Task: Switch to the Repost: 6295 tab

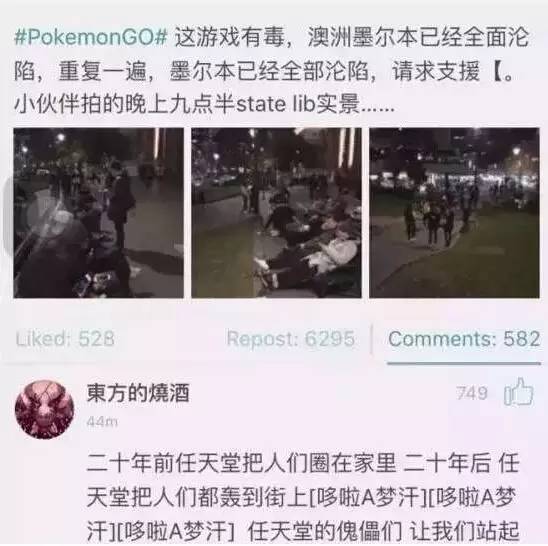Action: tap(291, 338)
